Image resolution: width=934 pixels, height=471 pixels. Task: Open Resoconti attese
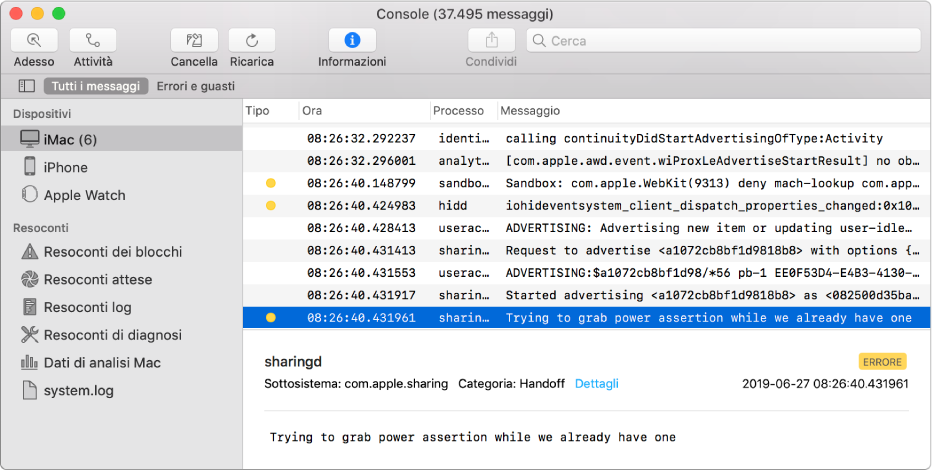[122, 279]
